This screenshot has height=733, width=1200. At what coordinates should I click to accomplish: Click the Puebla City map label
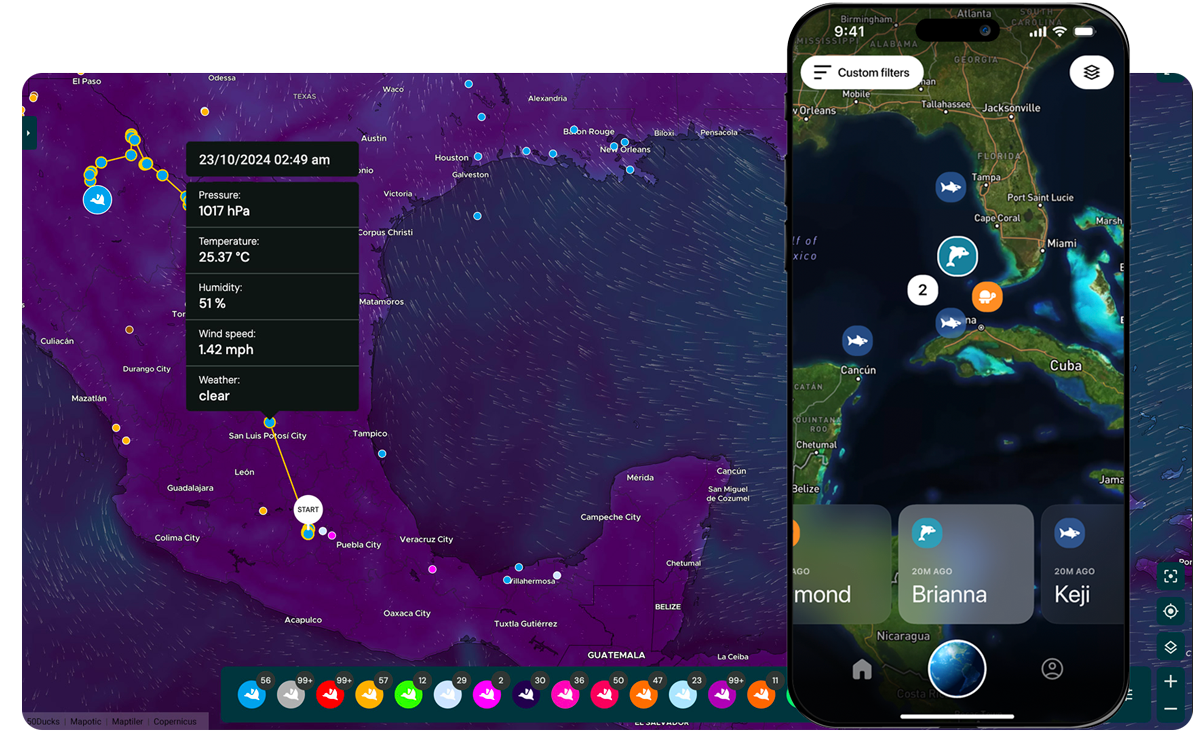pyautogui.click(x=358, y=545)
